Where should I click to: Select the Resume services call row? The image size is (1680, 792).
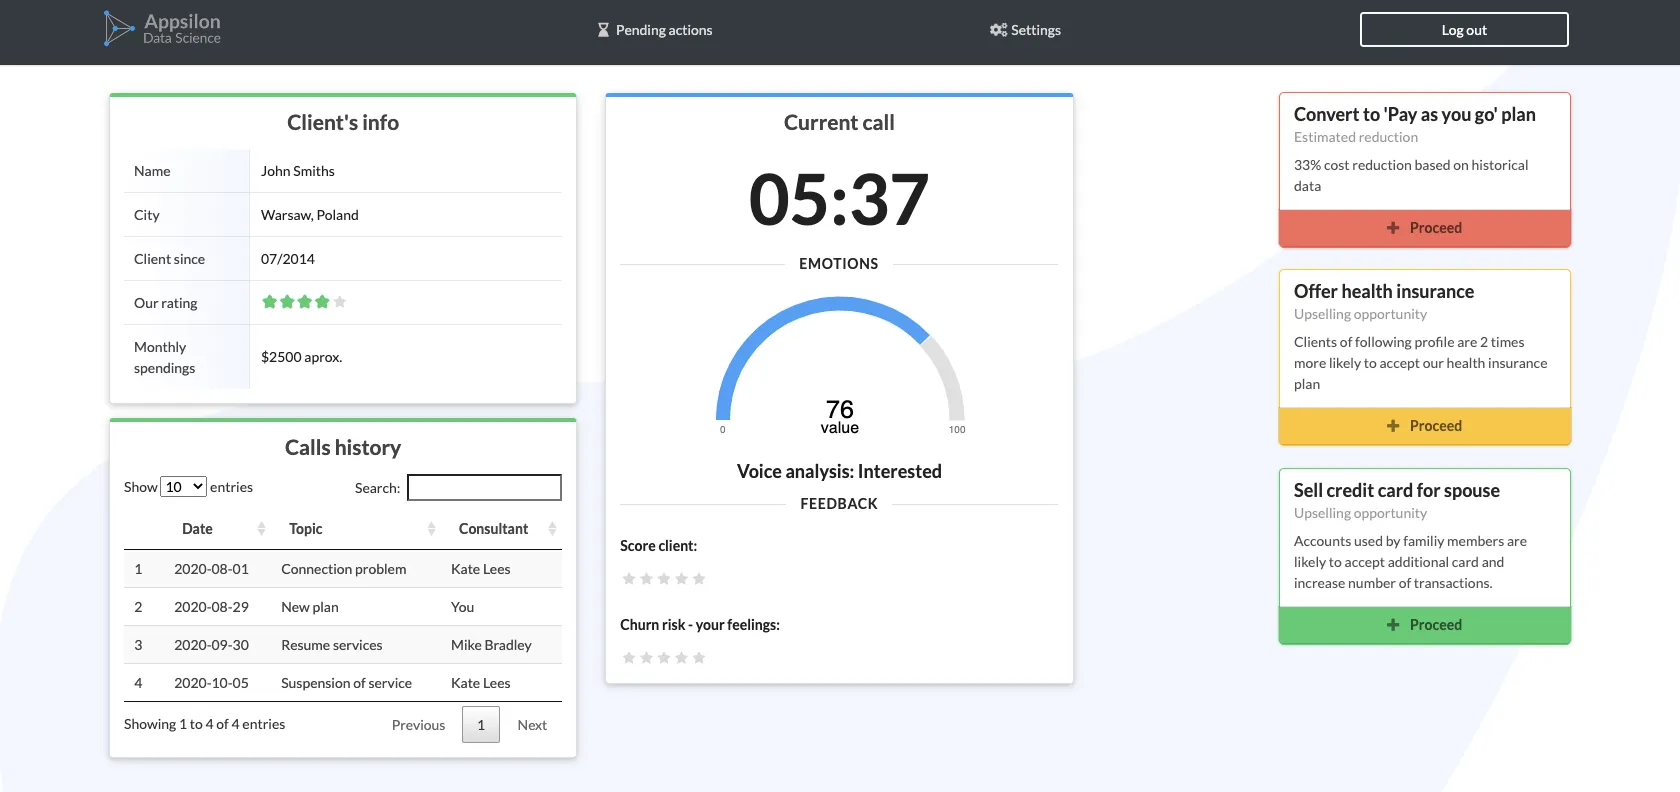pos(343,645)
